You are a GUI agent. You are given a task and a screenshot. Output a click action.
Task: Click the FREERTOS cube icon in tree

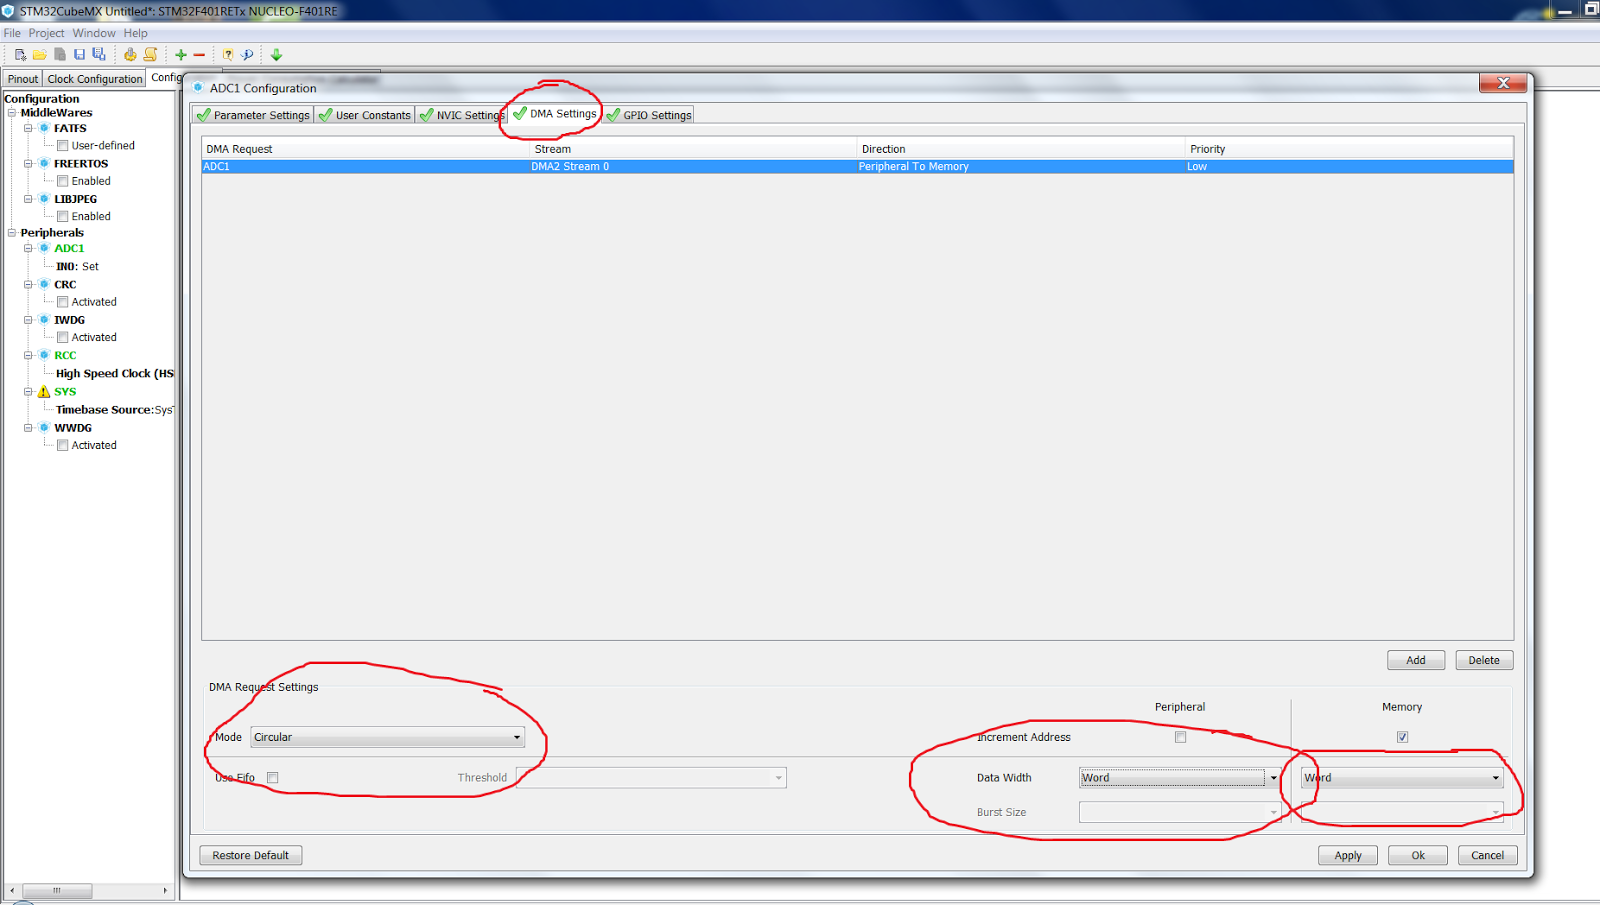44,163
